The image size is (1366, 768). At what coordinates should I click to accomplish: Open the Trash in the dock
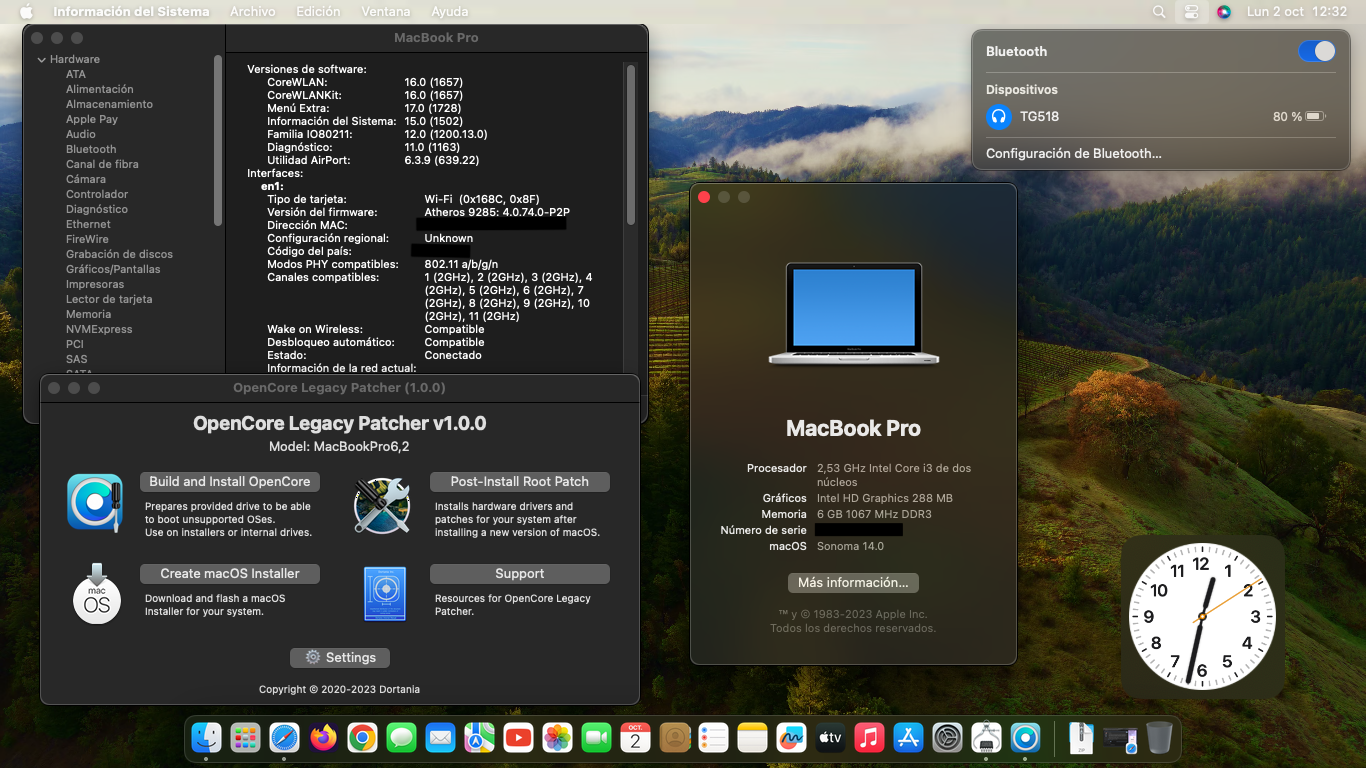tap(1159, 738)
